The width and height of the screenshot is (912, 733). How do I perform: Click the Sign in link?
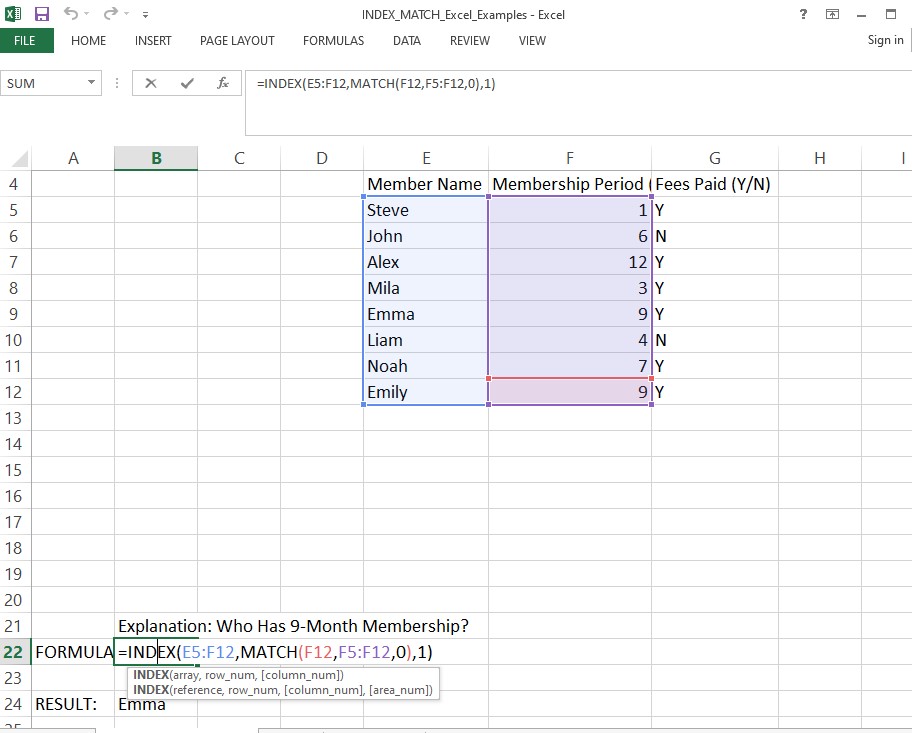885,40
